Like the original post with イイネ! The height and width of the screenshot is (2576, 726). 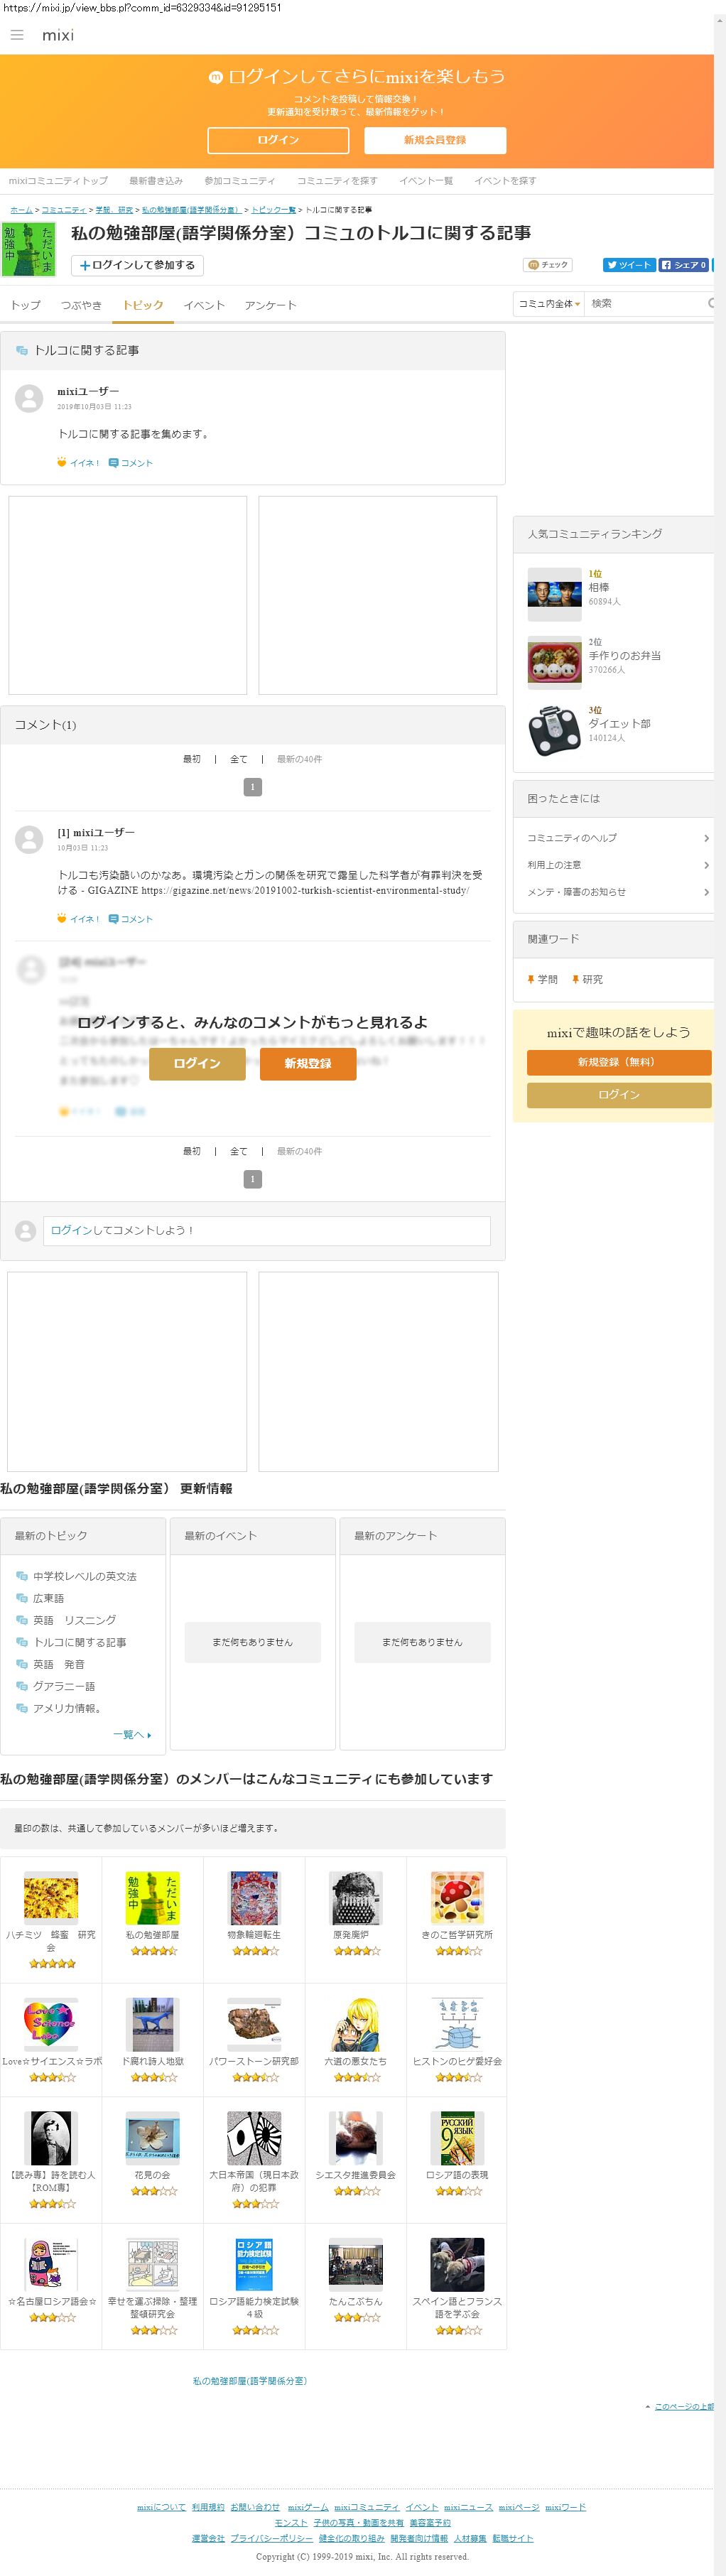(x=78, y=463)
